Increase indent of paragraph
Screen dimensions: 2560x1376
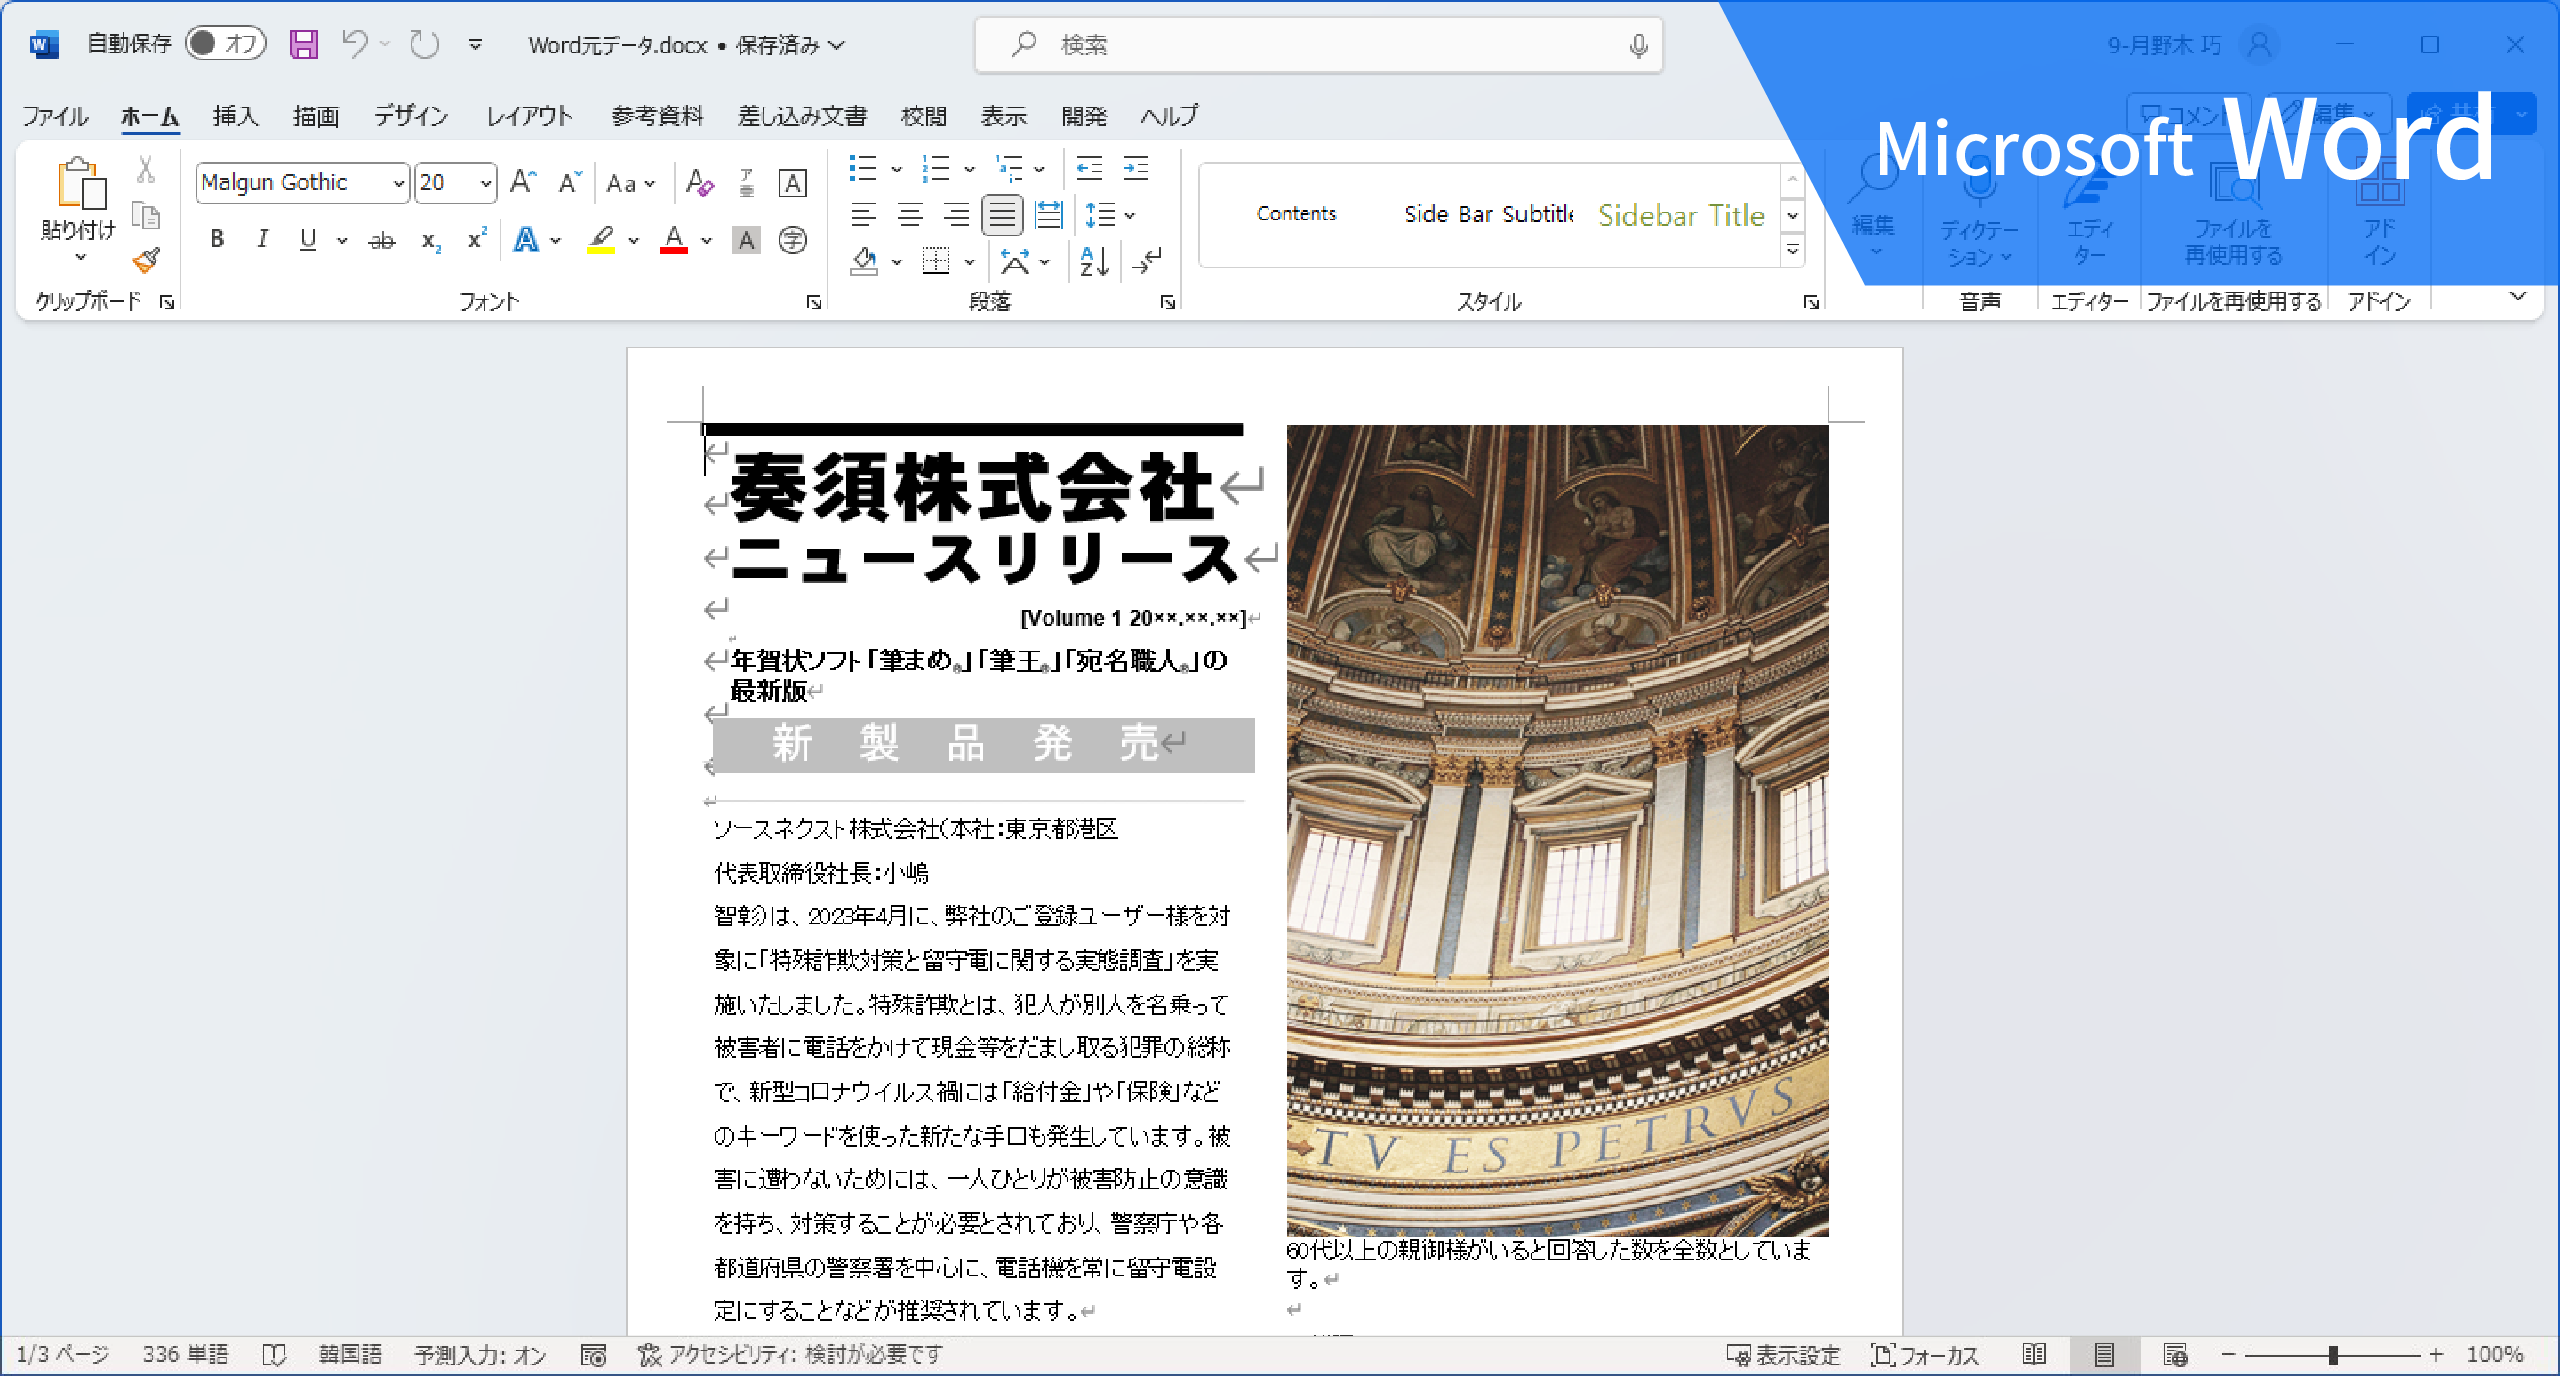pos(1136,169)
